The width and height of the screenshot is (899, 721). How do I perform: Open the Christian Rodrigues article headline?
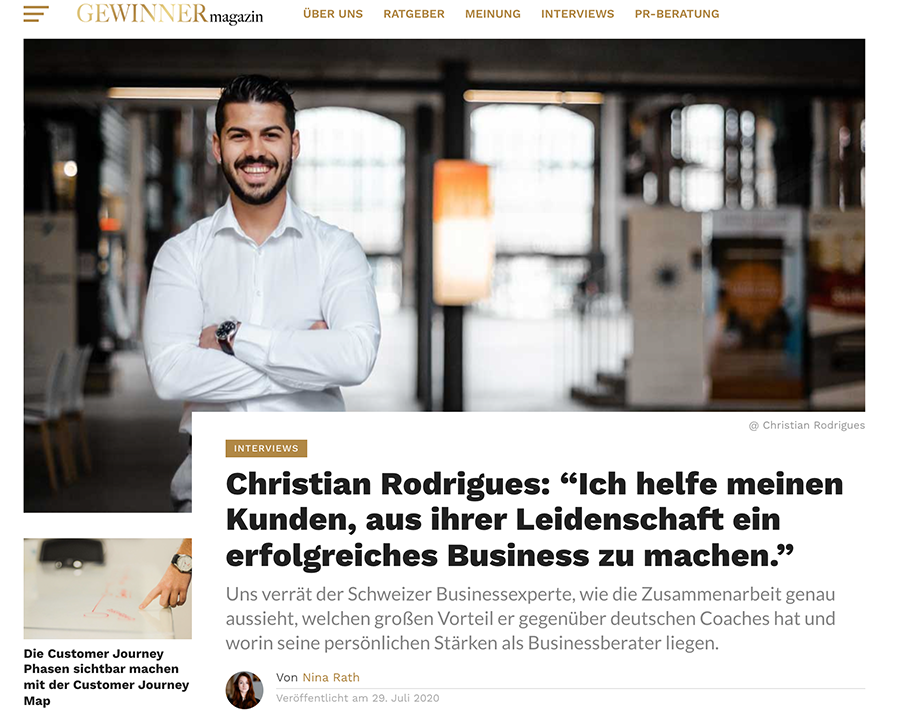(534, 520)
